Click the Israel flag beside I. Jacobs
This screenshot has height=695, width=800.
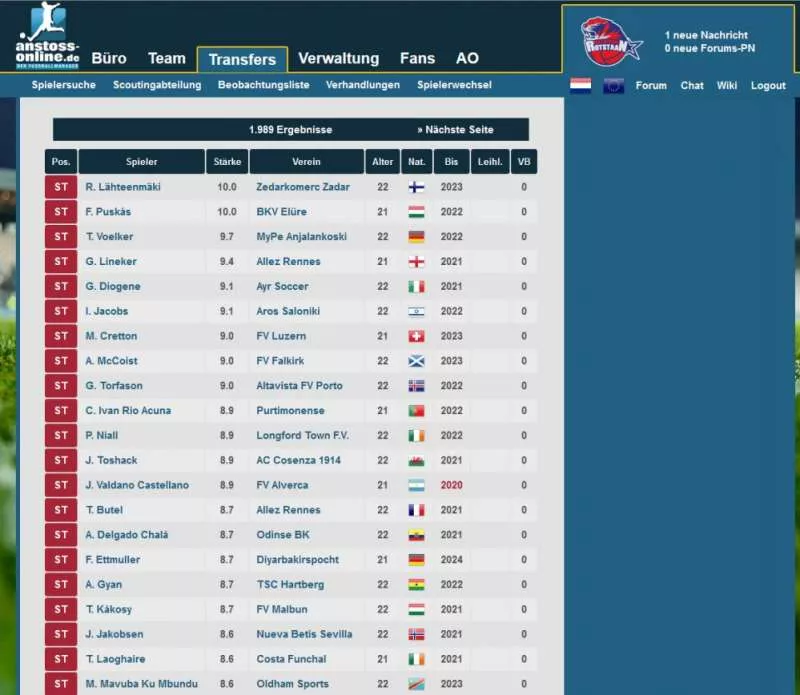419,311
